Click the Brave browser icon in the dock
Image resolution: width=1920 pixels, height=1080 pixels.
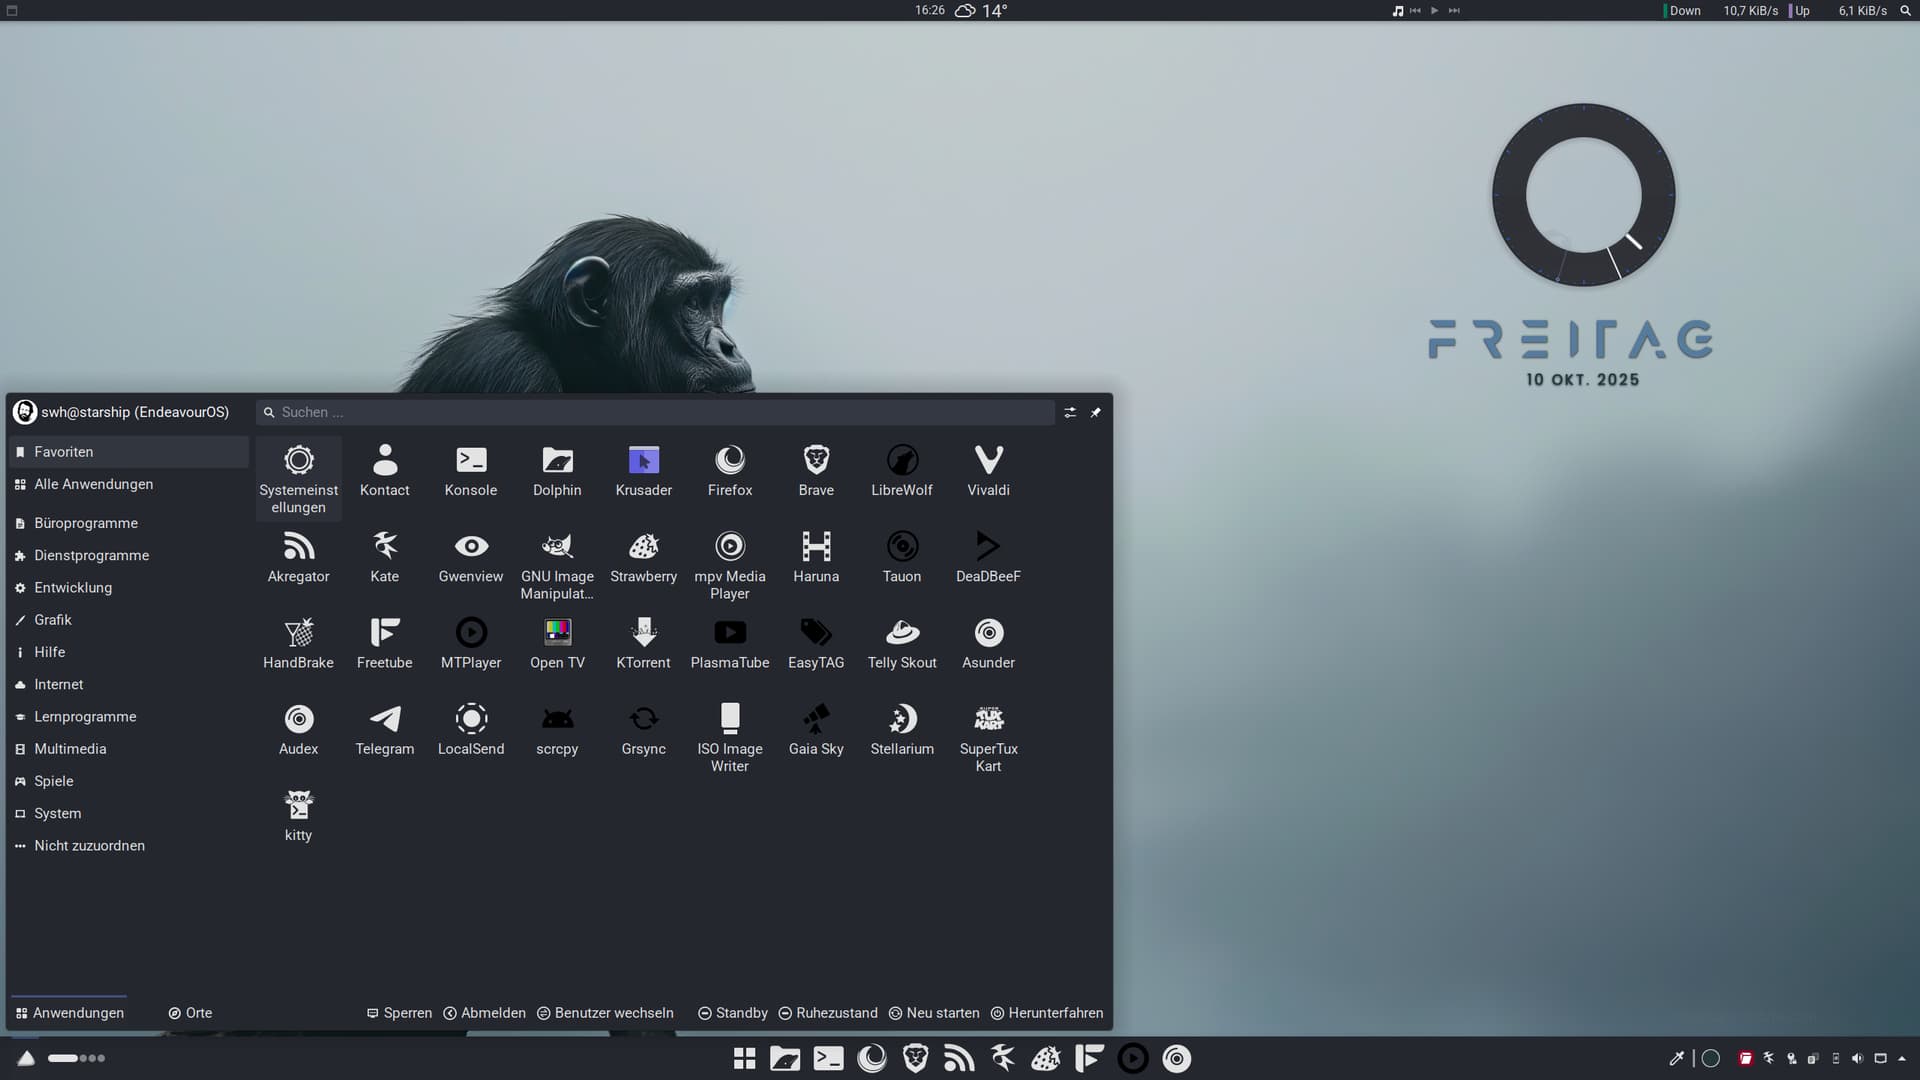click(915, 1058)
